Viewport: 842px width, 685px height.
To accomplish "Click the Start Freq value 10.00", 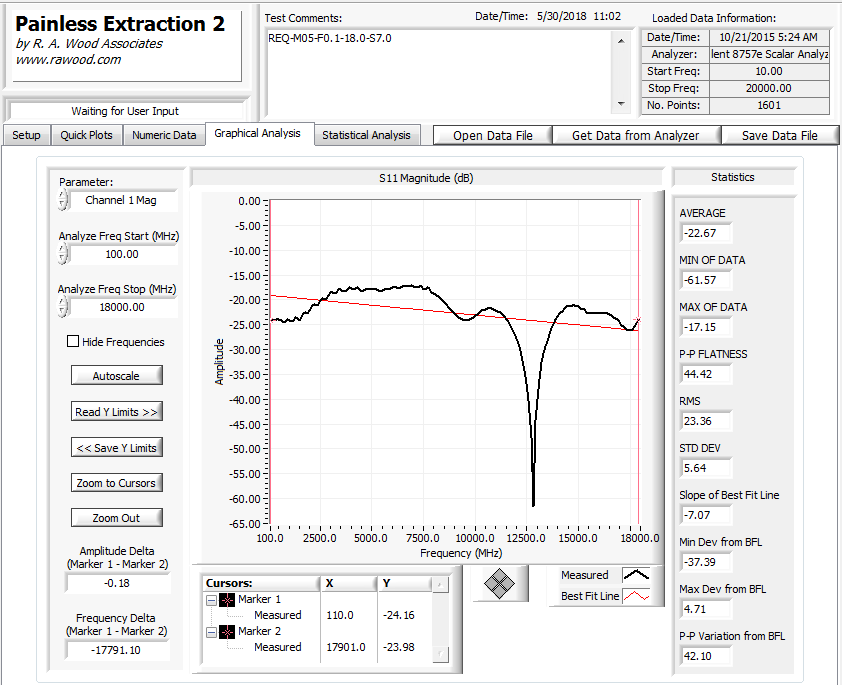I will (769, 71).
